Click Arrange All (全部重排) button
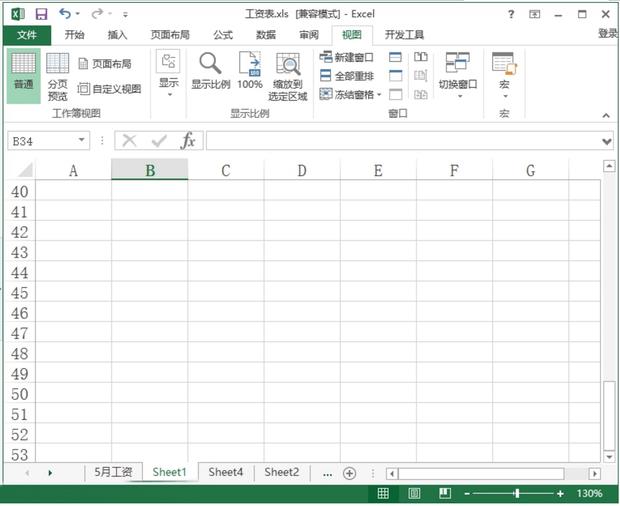This screenshot has width=620, height=506. pyautogui.click(x=346, y=76)
